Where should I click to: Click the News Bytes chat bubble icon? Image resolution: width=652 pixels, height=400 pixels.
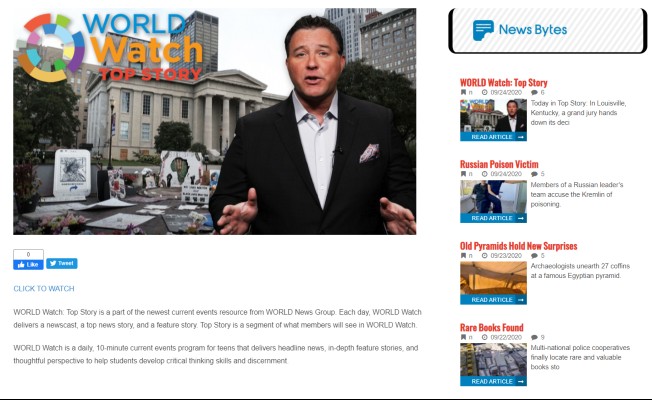[x=483, y=30]
